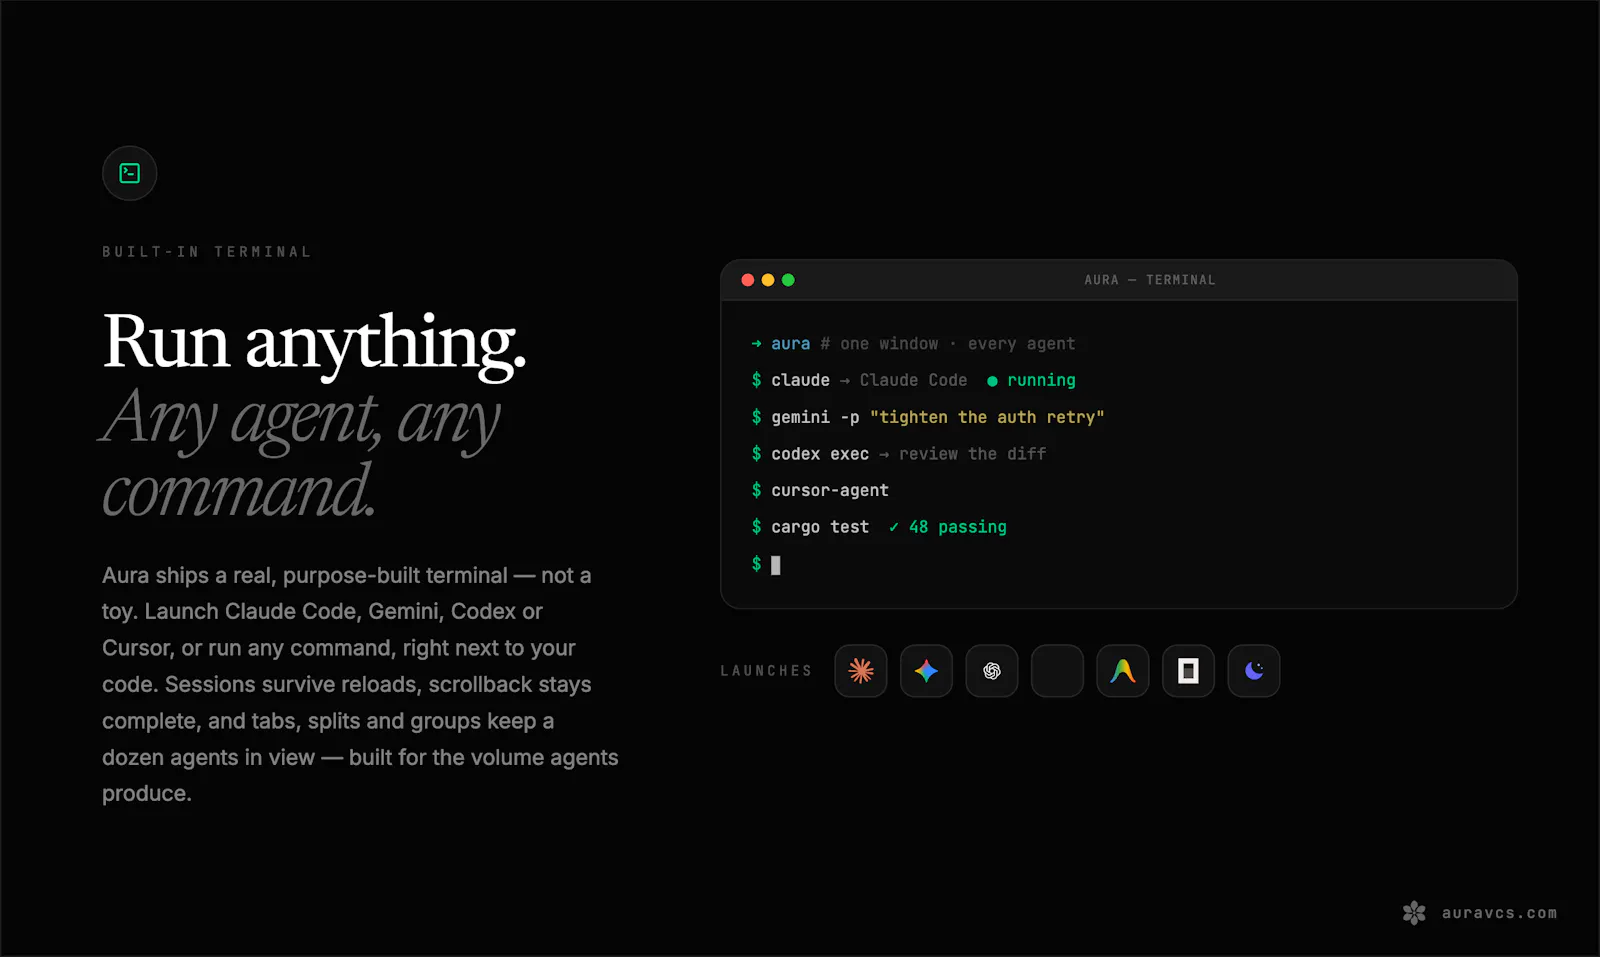Screen dimensions: 1600x957
Task: Click the 'Any agent, any command.' italic subheading
Action: 301,454
